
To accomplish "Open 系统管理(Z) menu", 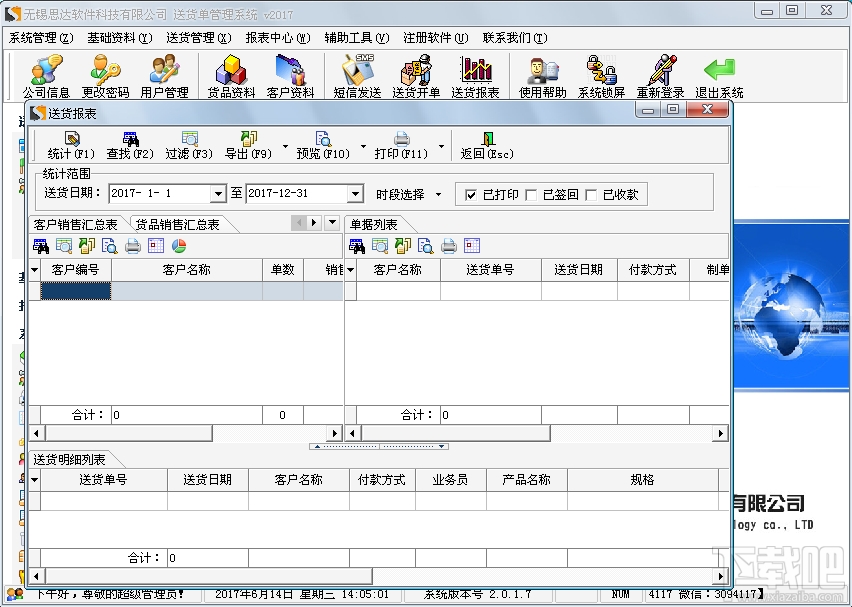I will 41,38.
